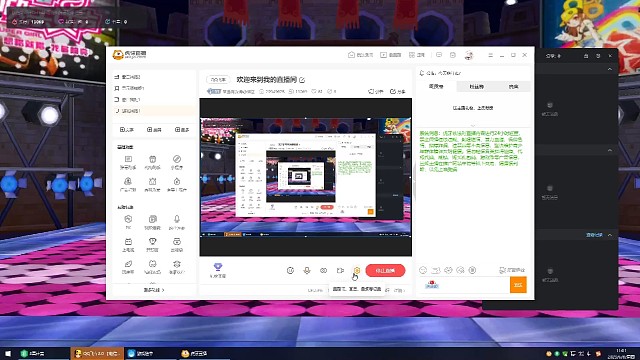Open the play-icon item in the Huya title bar
Viewport: 640px width, 360px height.
(x=390, y=55)
